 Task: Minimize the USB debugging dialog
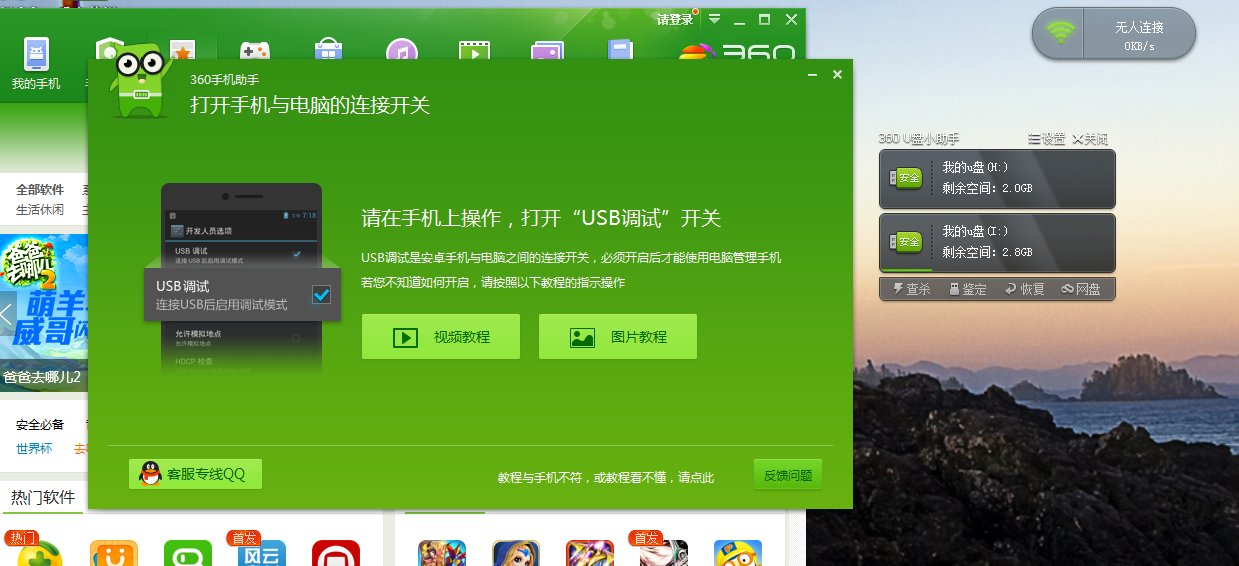click(813, 75)
